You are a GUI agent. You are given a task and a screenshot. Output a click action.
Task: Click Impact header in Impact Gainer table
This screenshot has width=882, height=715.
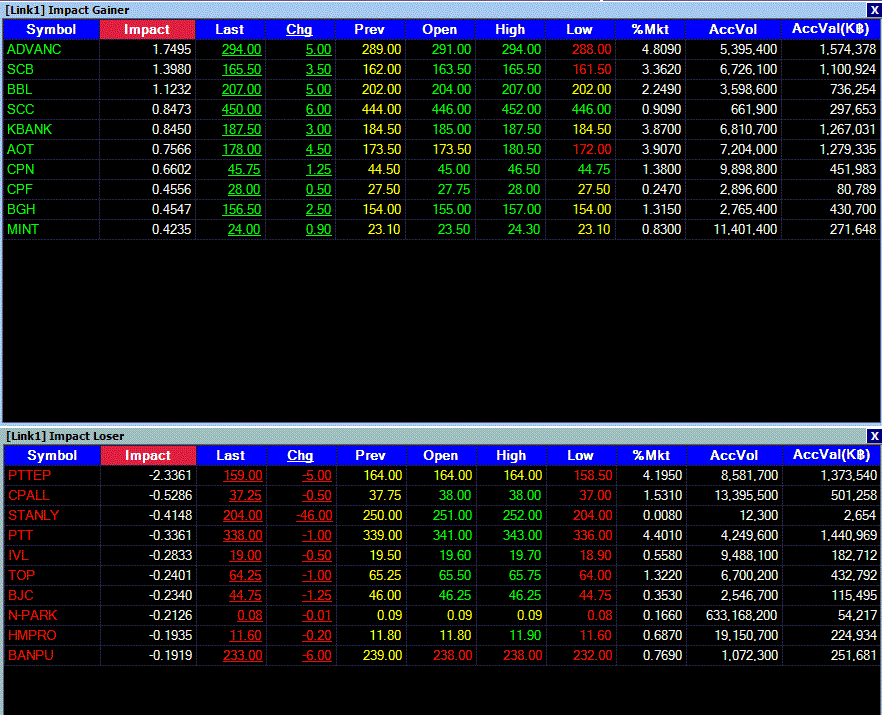click(x=147, y=30)
